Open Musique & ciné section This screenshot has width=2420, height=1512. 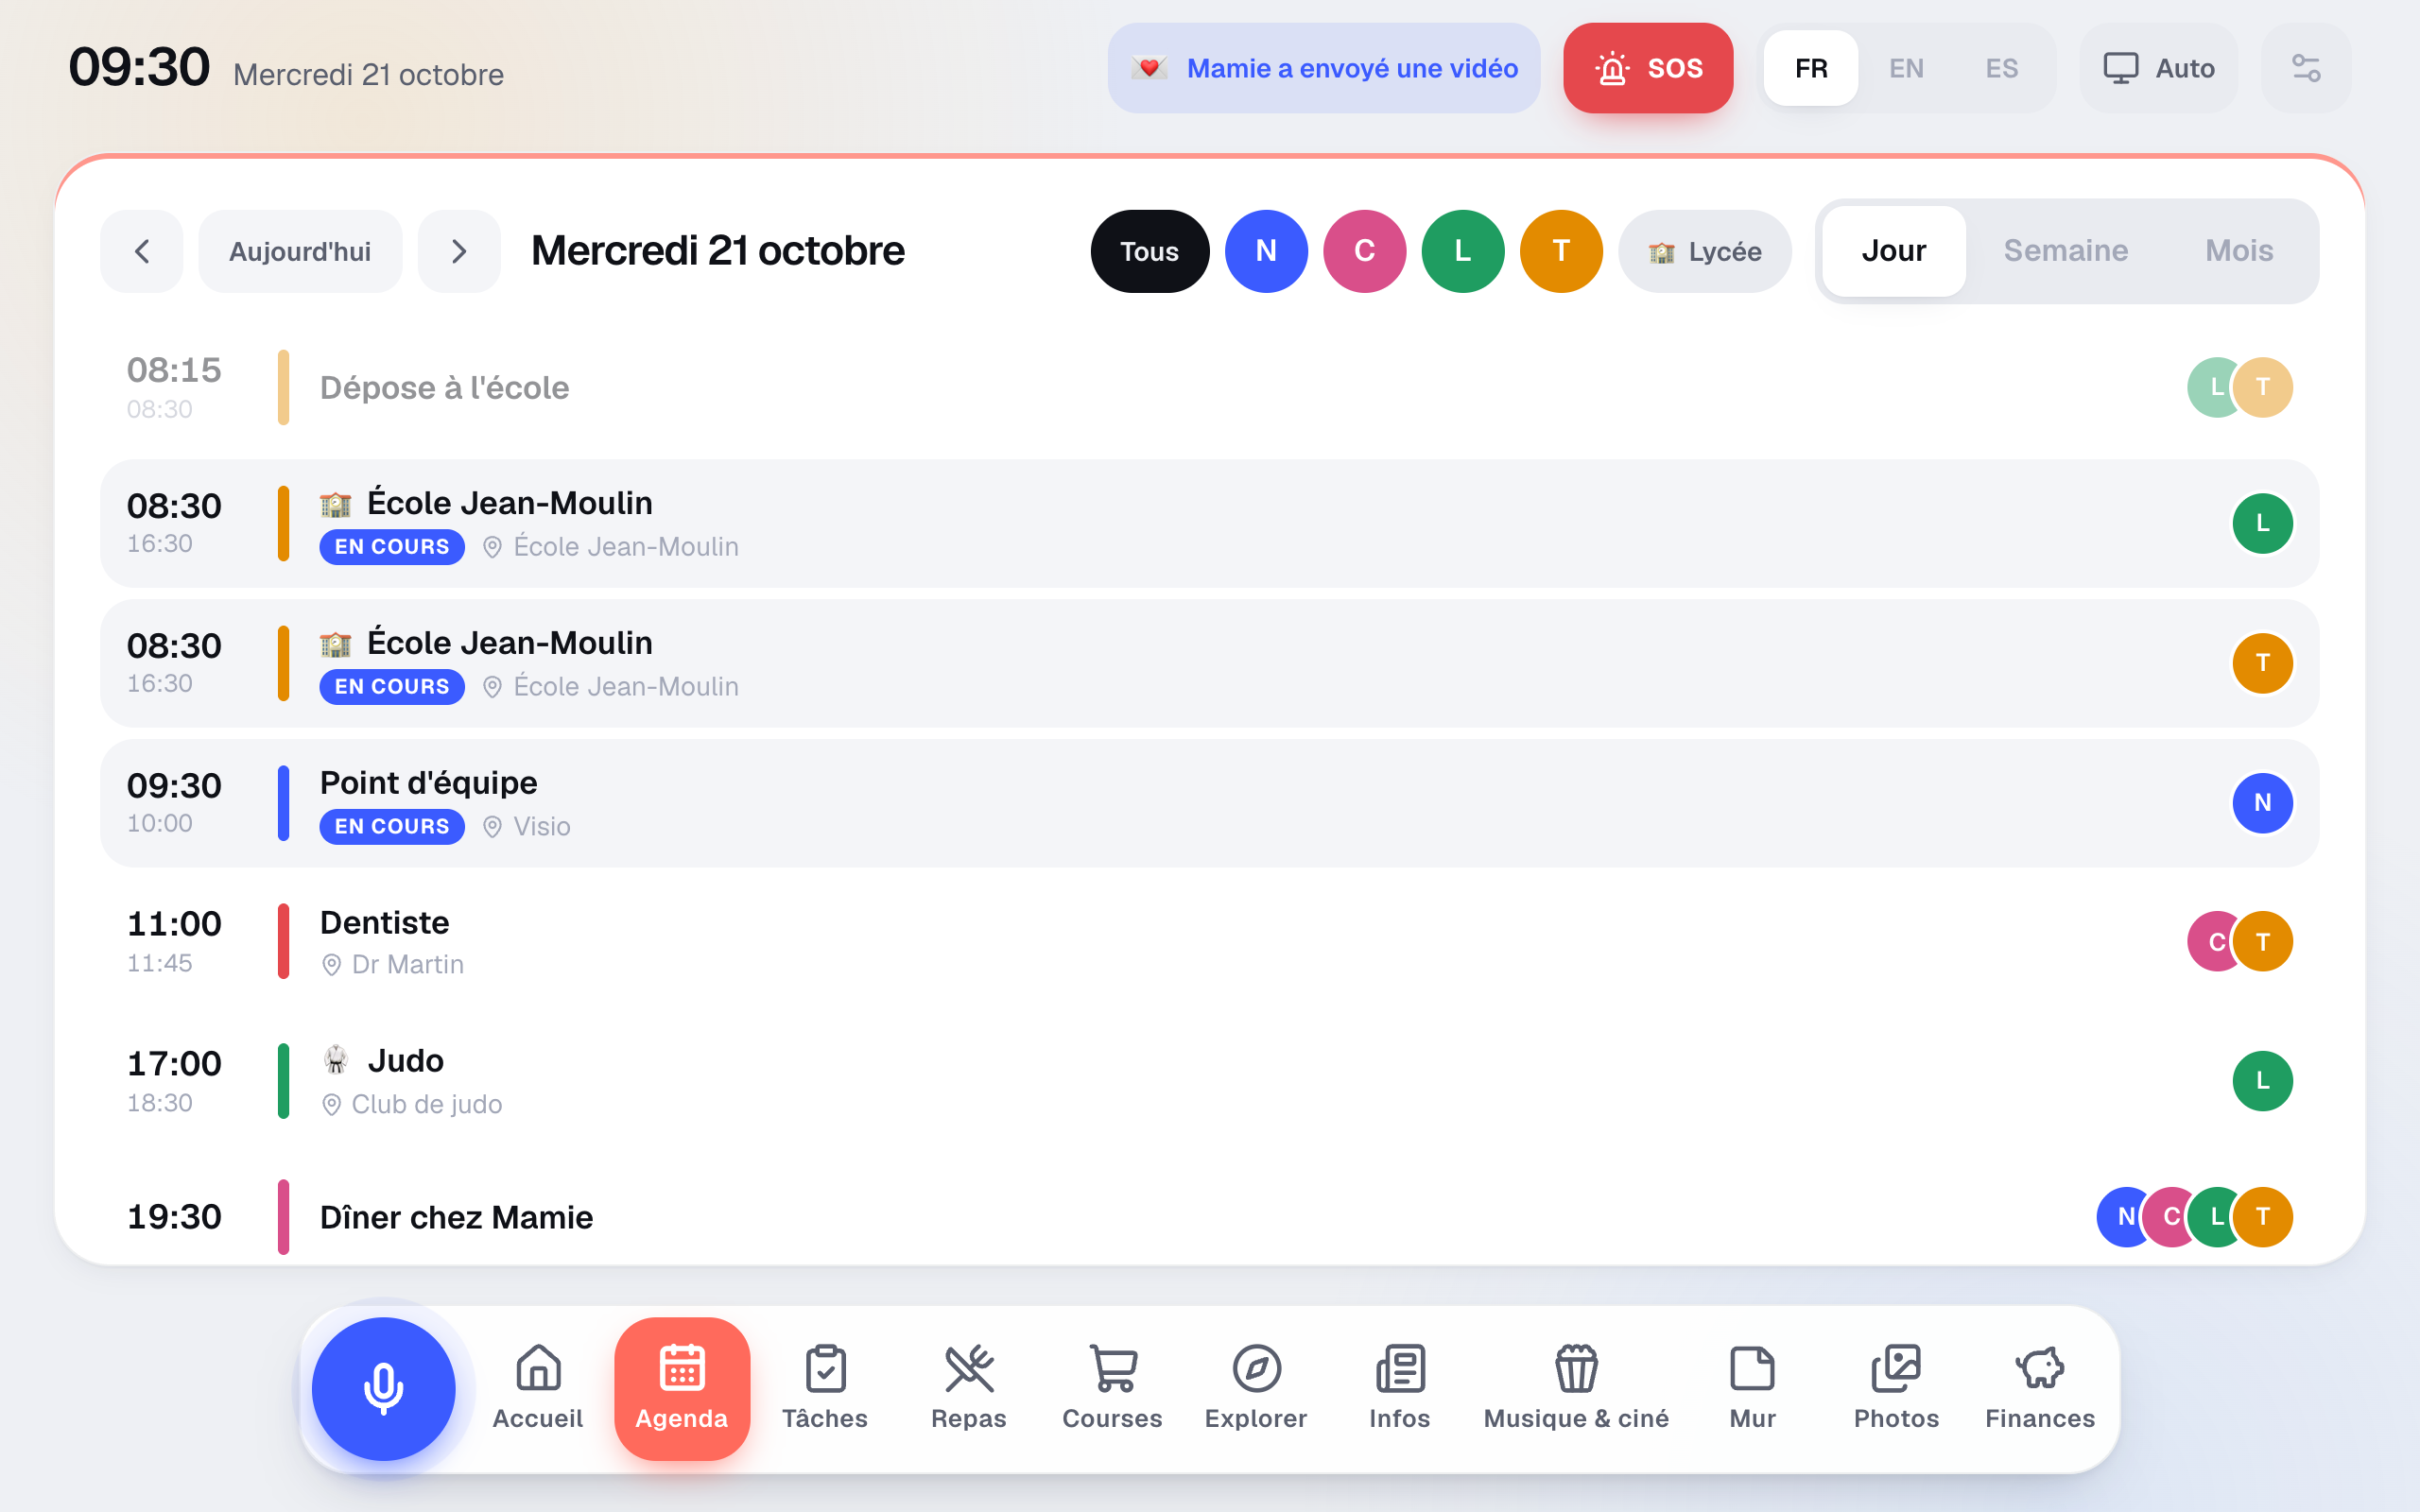click(x=1576, y=1388)
